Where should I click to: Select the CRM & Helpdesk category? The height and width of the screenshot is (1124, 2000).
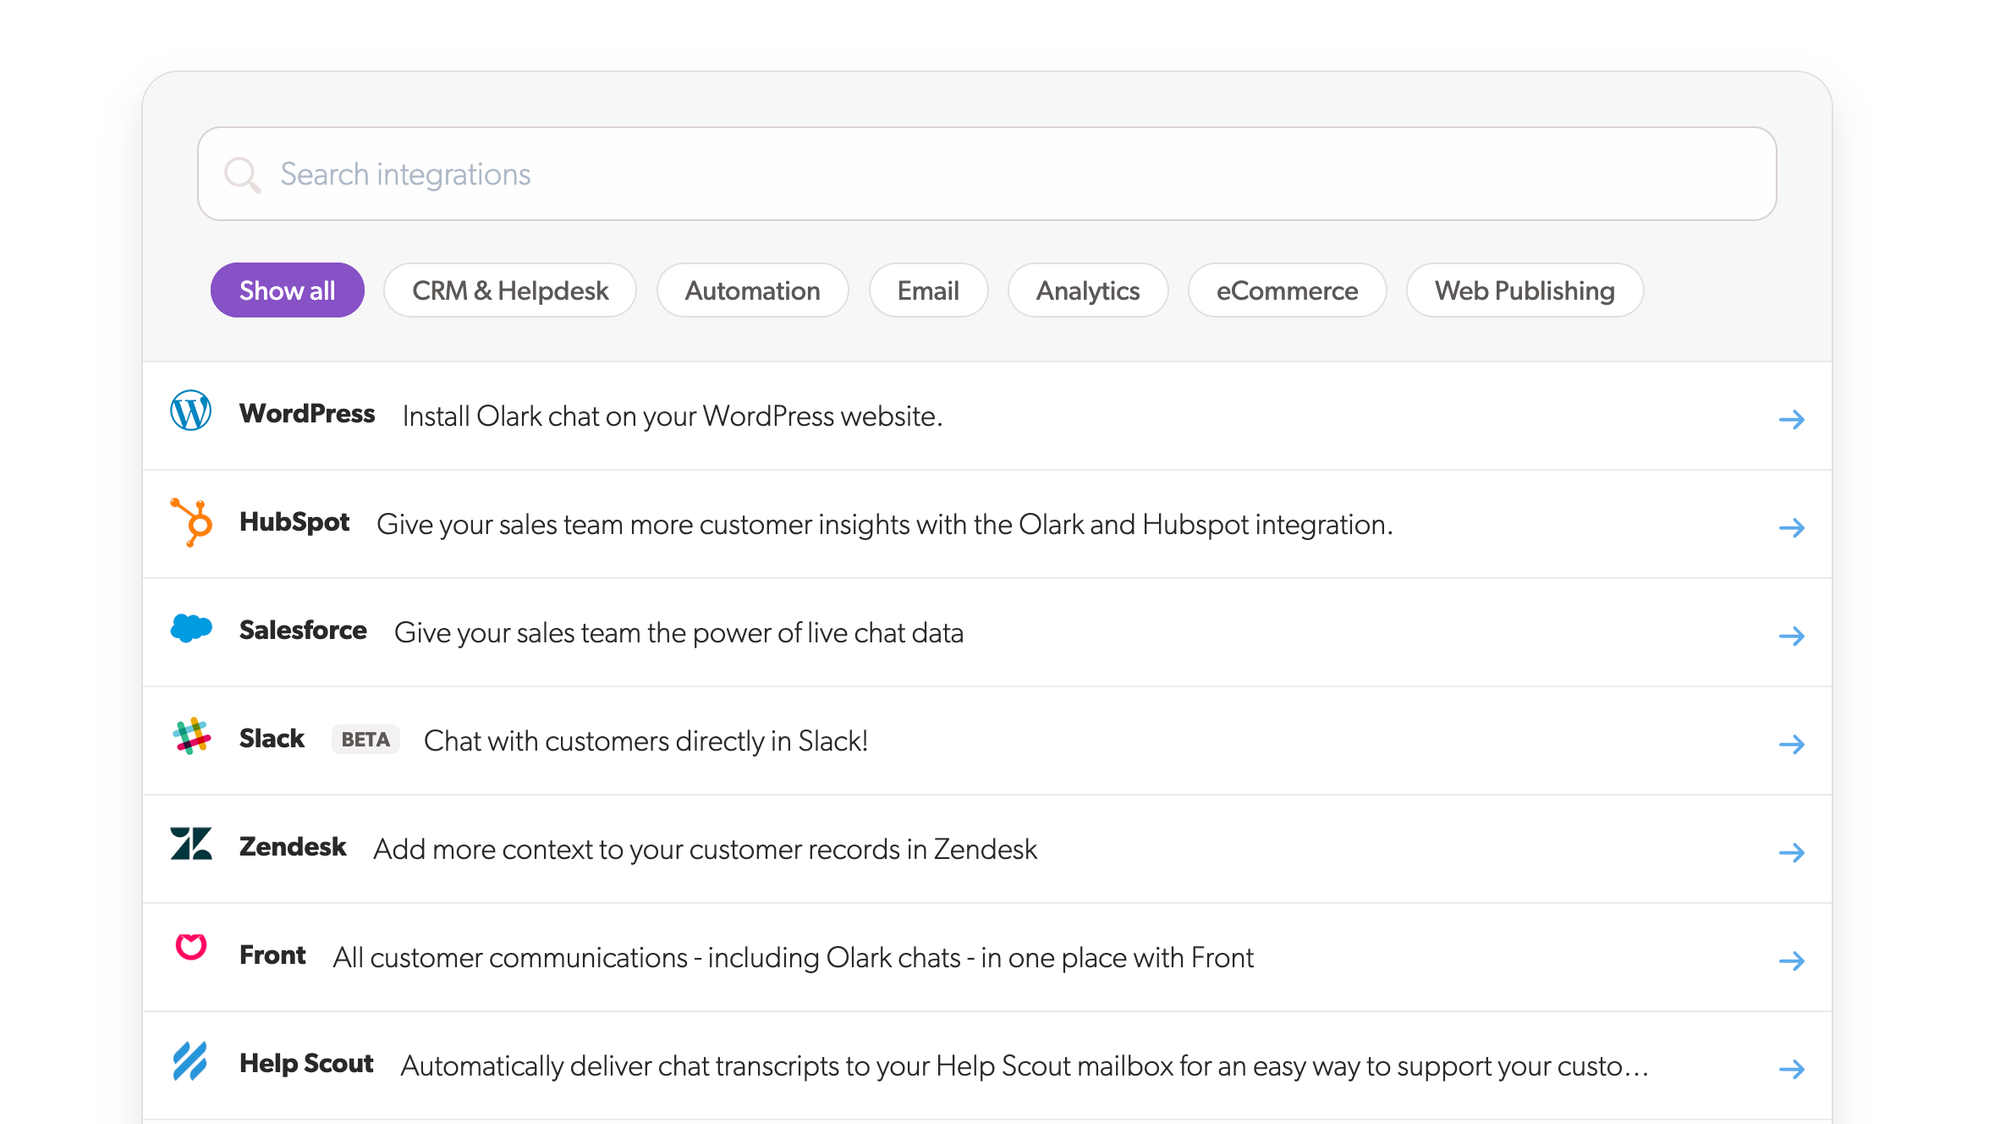[509, 290]
